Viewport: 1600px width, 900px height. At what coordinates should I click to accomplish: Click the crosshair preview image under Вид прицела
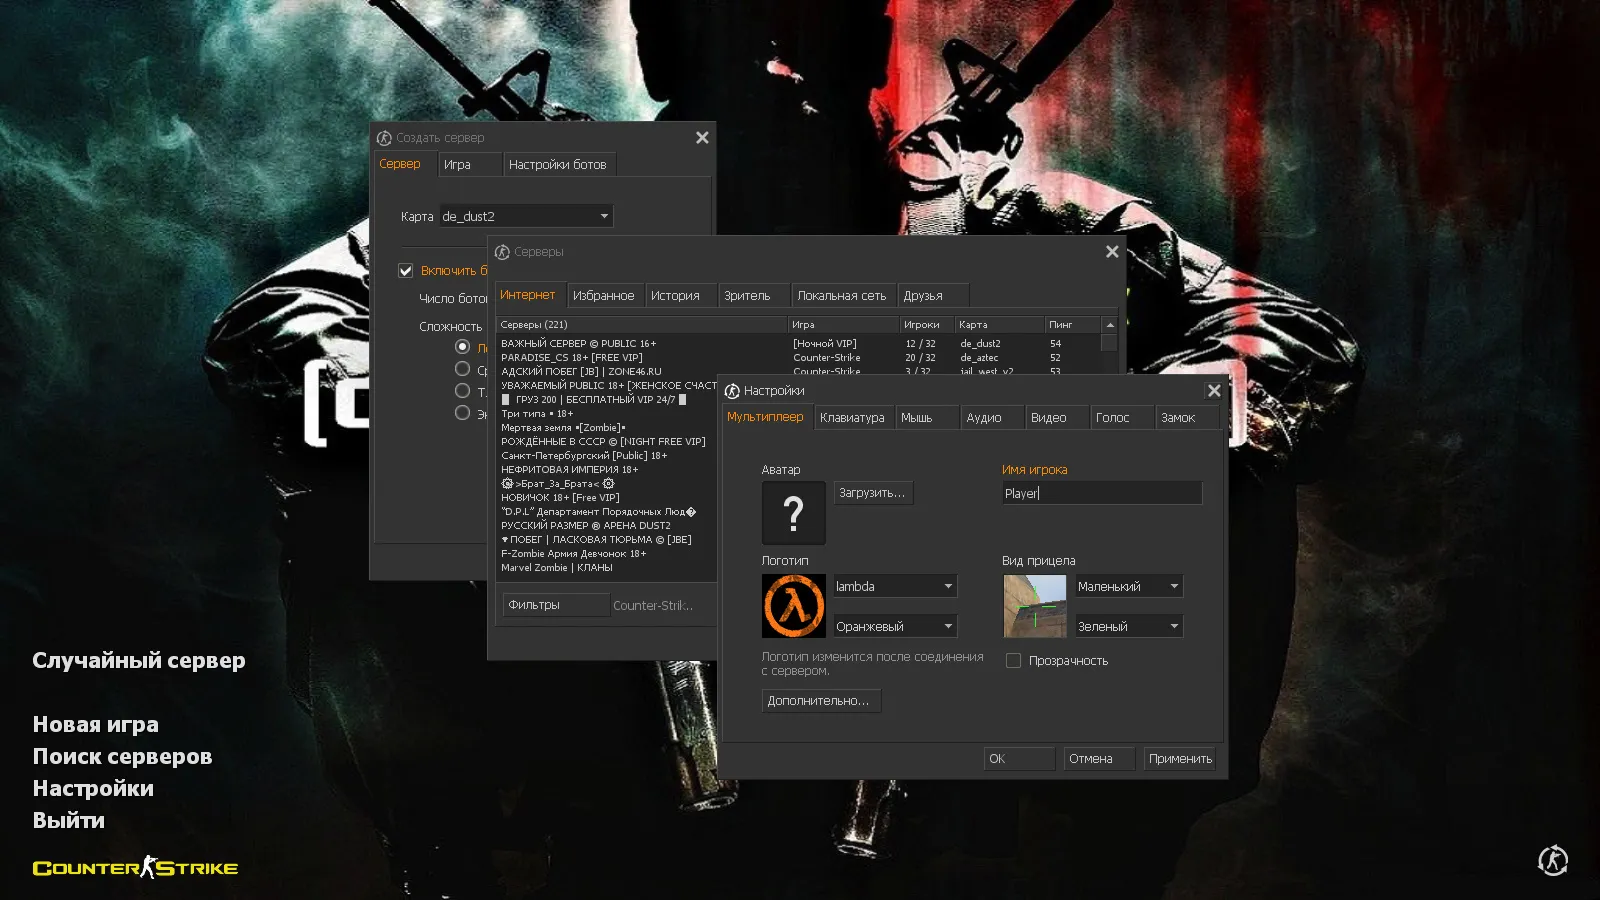coord(1034,605)
